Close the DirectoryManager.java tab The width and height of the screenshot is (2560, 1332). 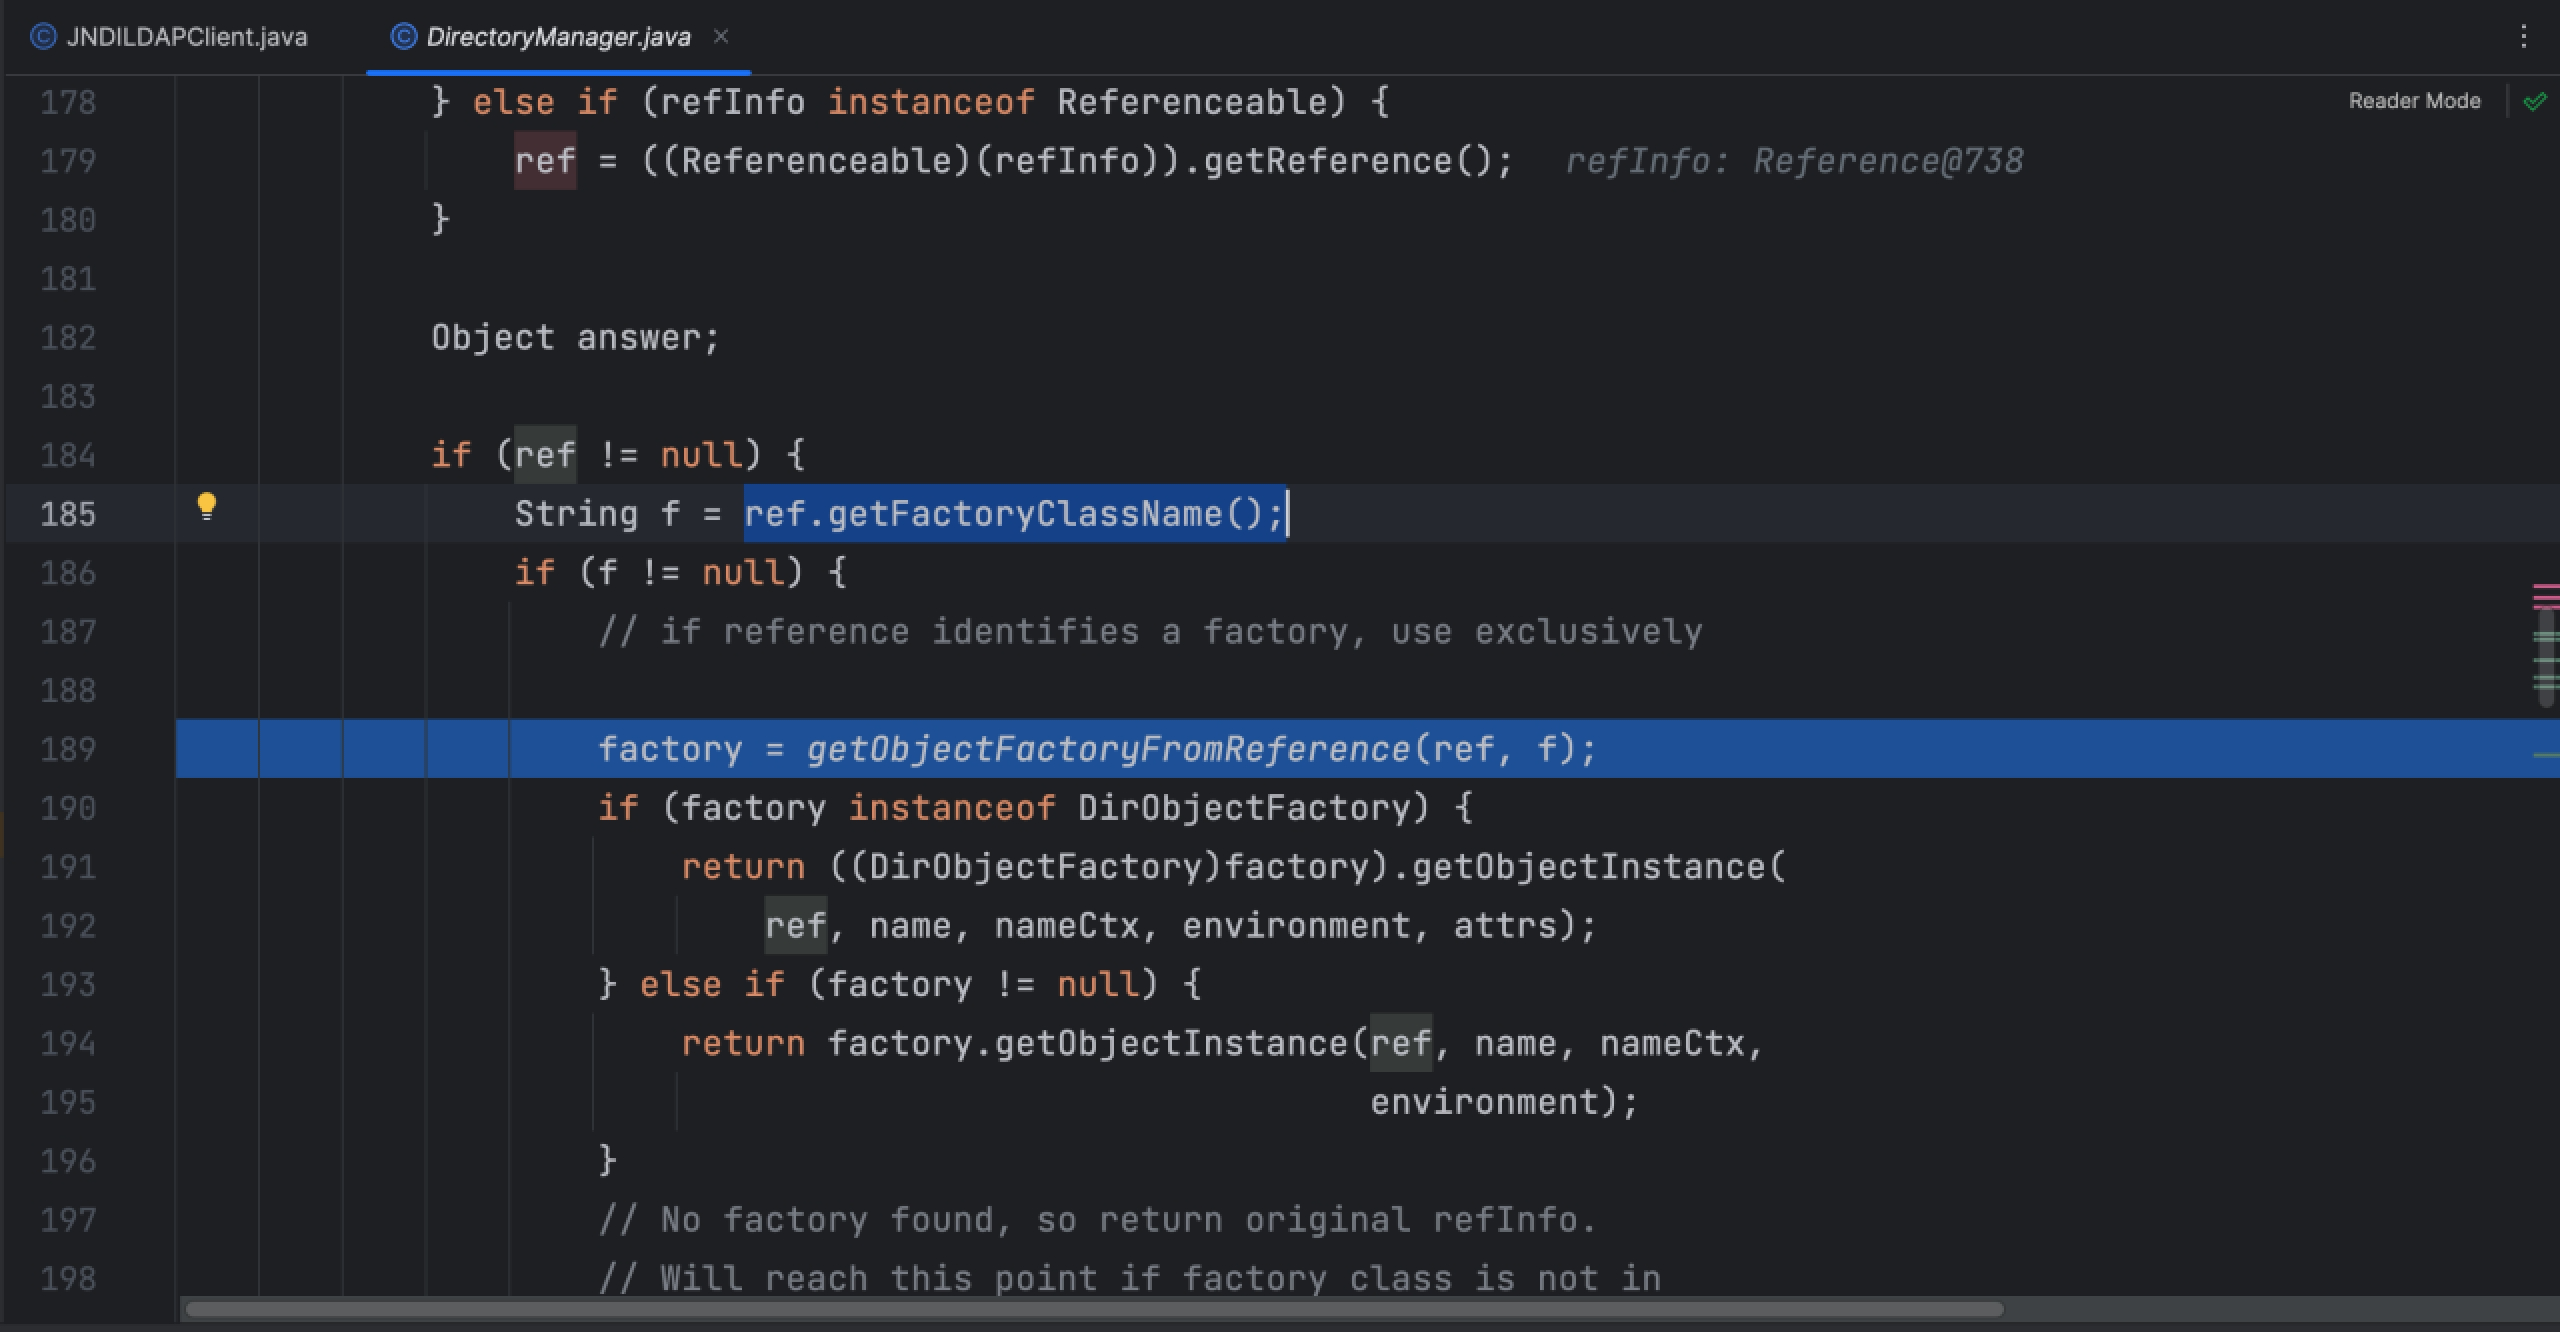click(721, 37)
